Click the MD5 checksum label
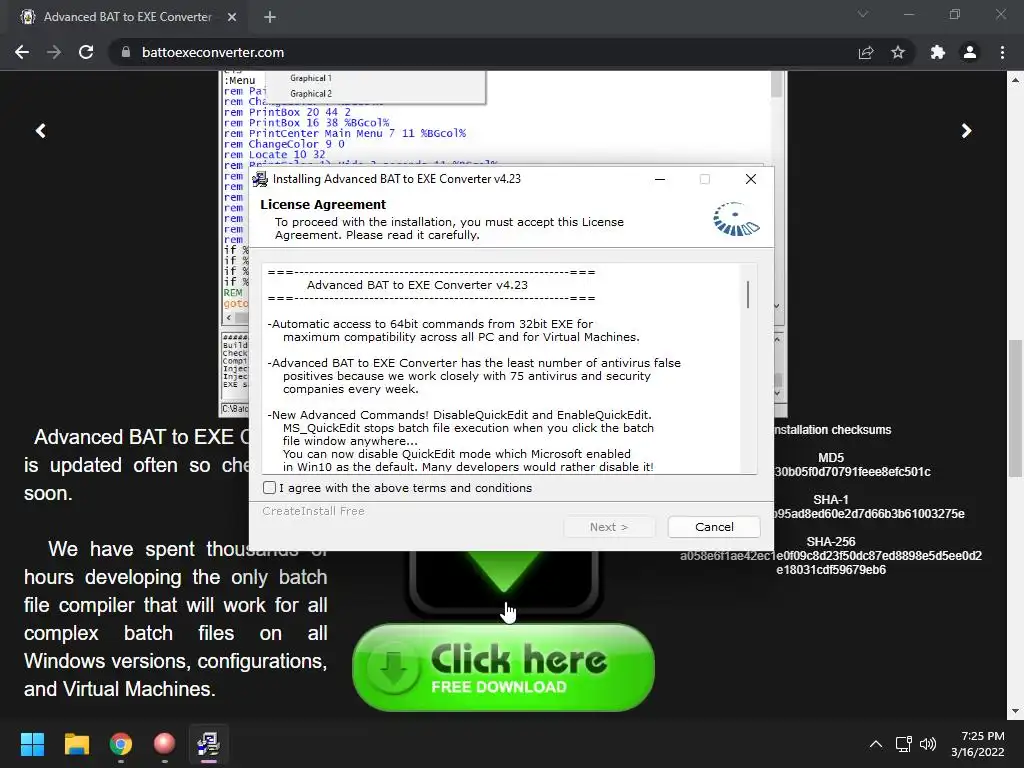This screenshot has height=768, width=1024. point(831,458)
